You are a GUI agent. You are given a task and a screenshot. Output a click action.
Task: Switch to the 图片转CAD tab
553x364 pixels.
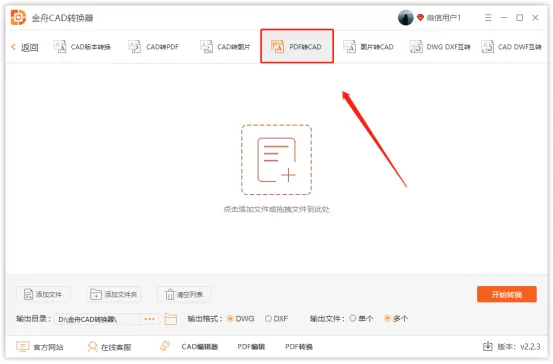[368, 47]
